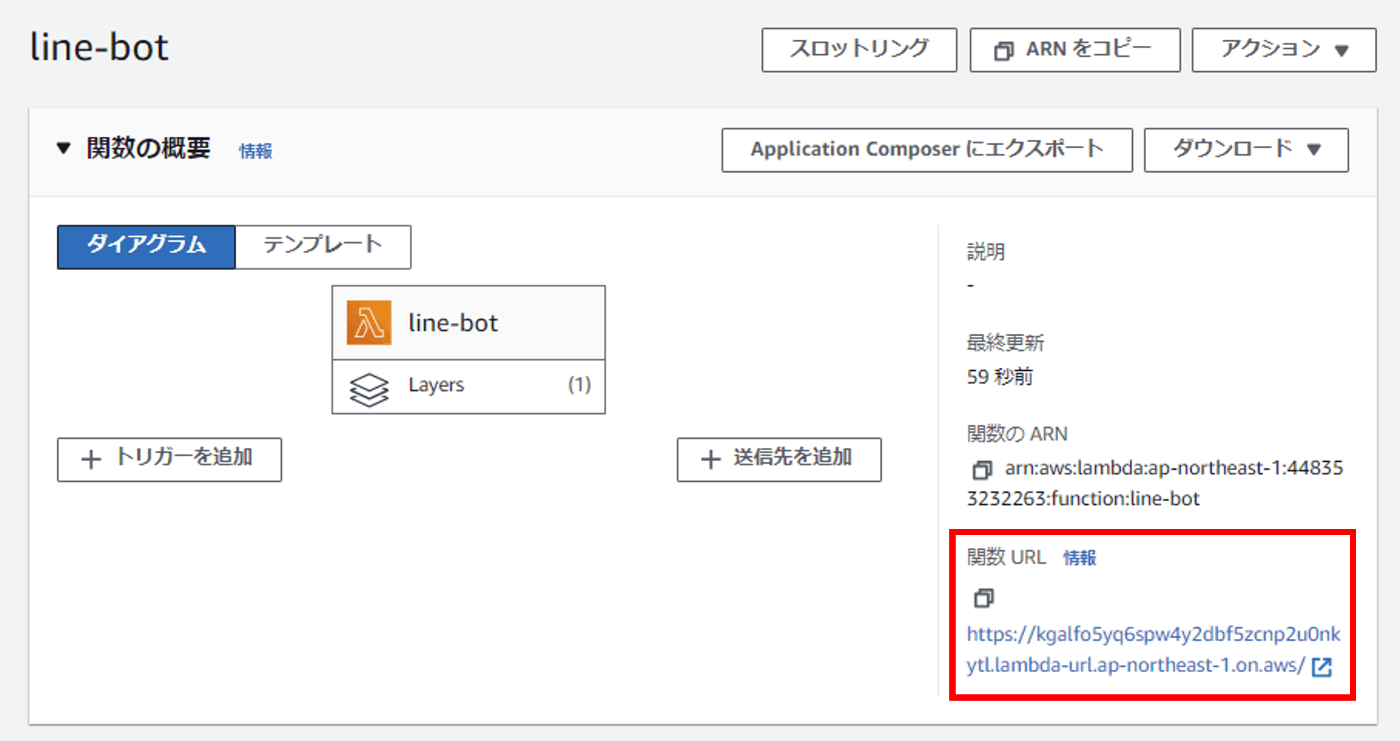Copy the function URL using copy icon
Viewport: 1400px width, 741px height.
[984, 598]
